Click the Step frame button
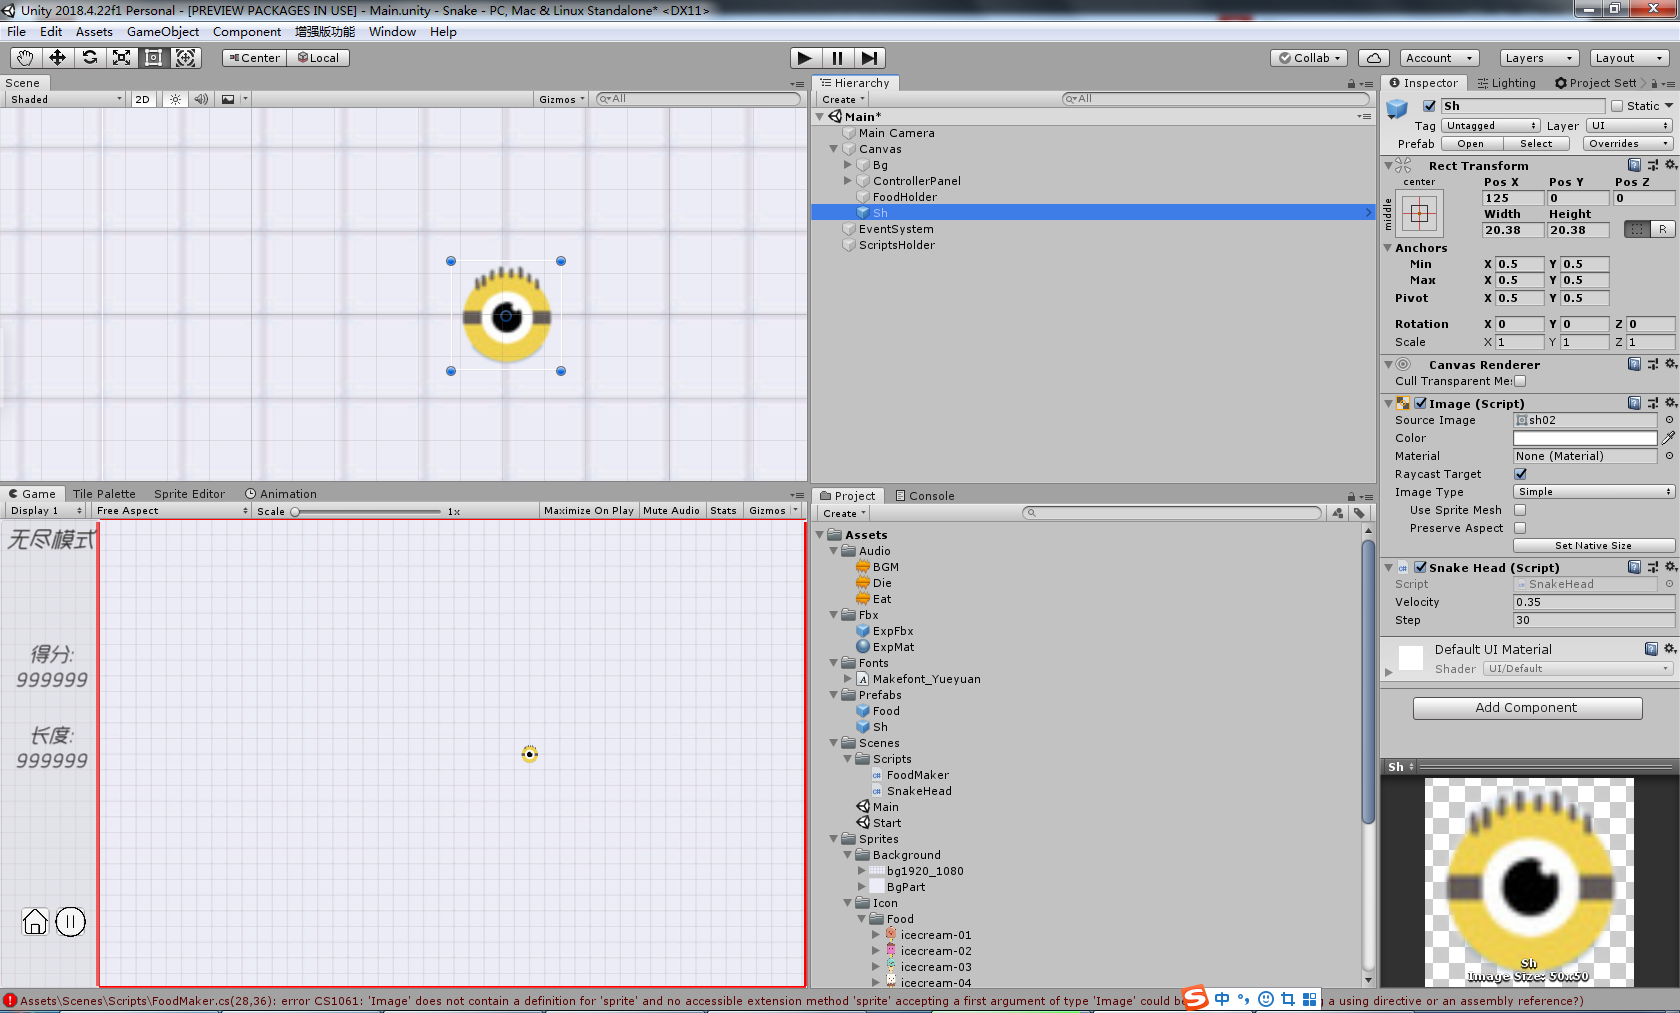 pos(870,58)
